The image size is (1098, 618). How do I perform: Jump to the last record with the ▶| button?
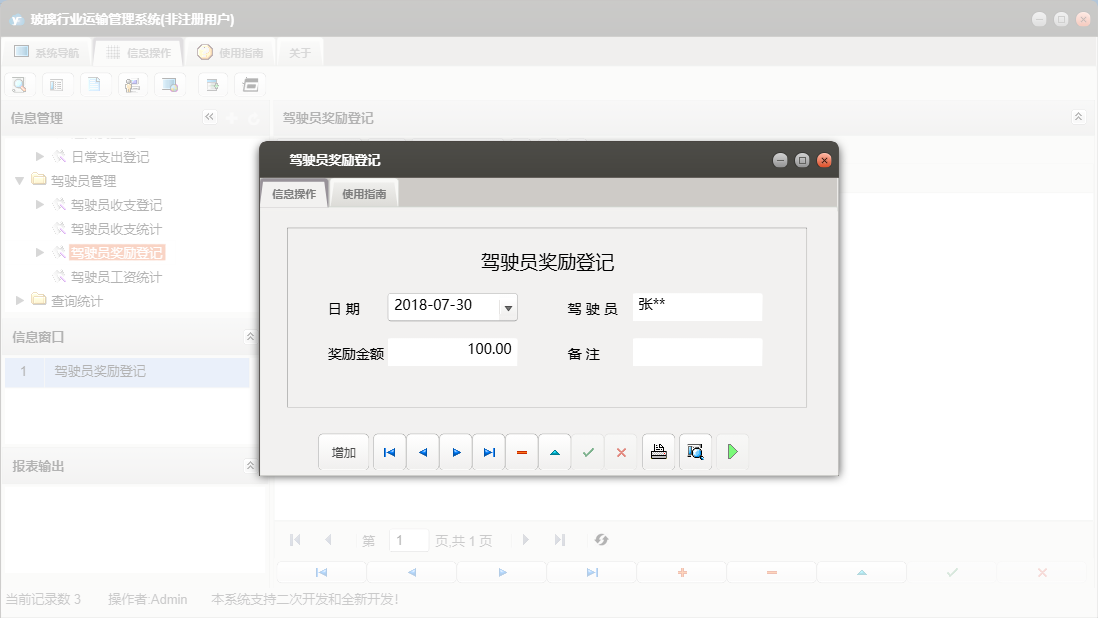point(488,451)
